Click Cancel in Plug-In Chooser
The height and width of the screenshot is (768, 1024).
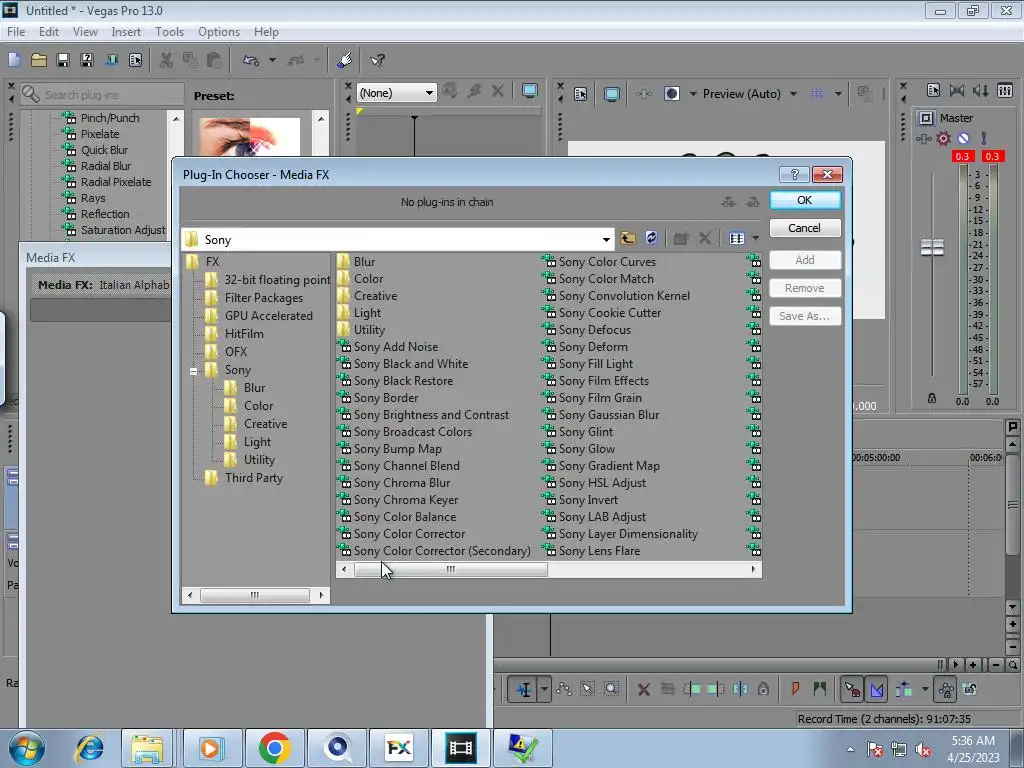tap(805, 228)
